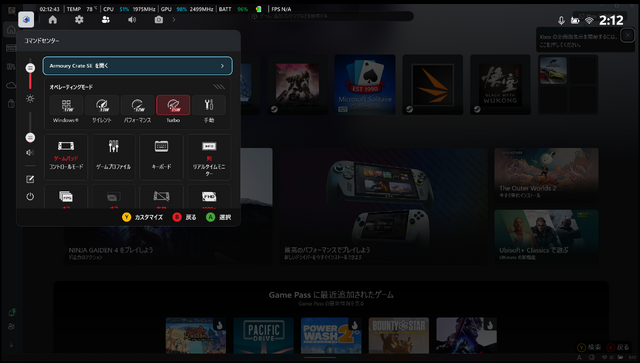The width and height of the screenshot is (640, 363).
Task: Open the Command Center edit layout icon
Action: pos(30,179)
